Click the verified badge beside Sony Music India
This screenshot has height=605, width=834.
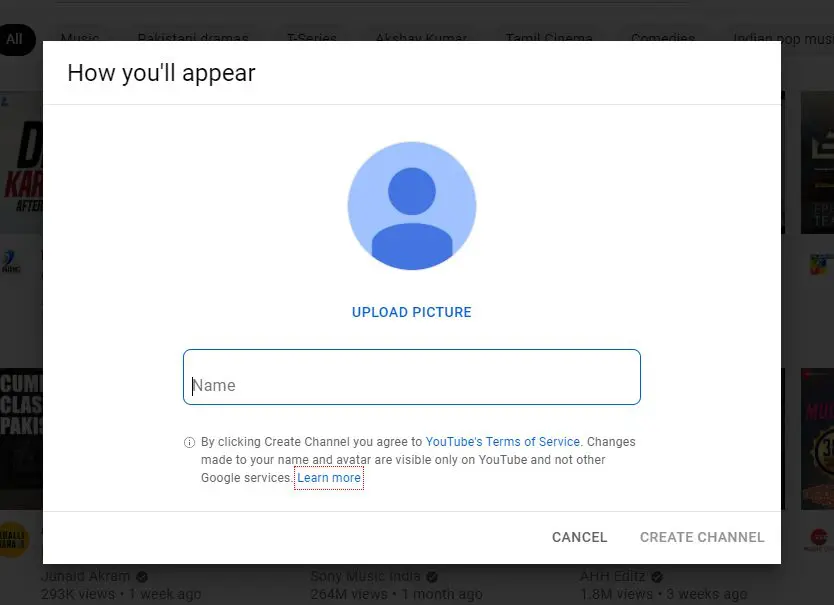430,576
